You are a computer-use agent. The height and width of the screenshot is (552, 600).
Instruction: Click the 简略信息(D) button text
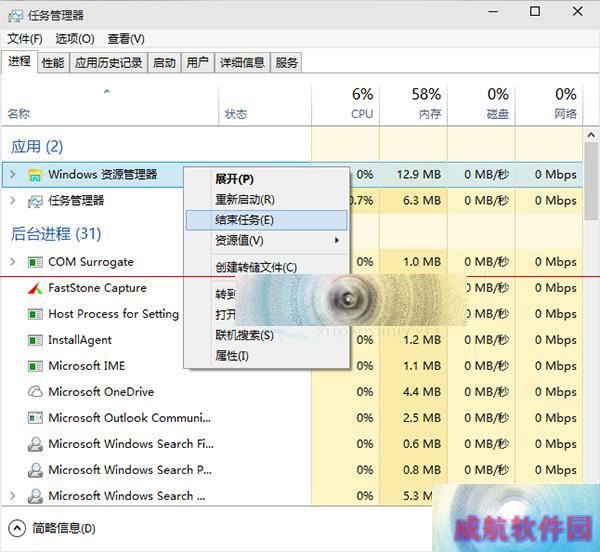[x=64, y=528]
